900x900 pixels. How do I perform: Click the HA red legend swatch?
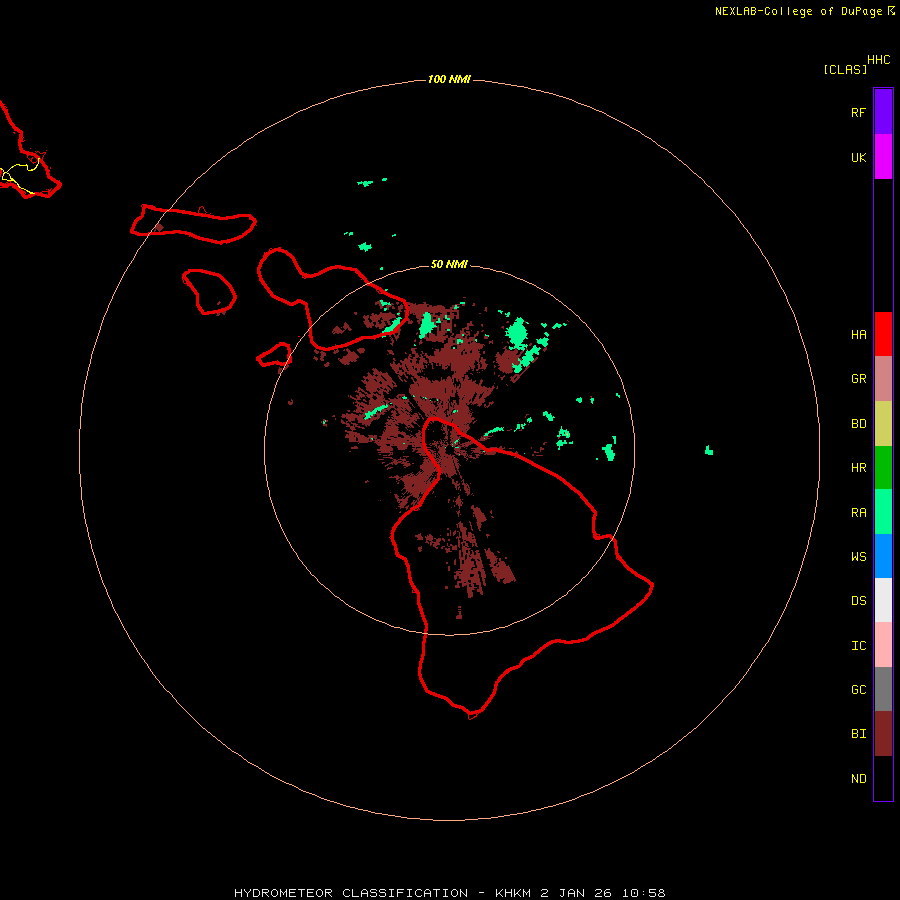(883, 334)
